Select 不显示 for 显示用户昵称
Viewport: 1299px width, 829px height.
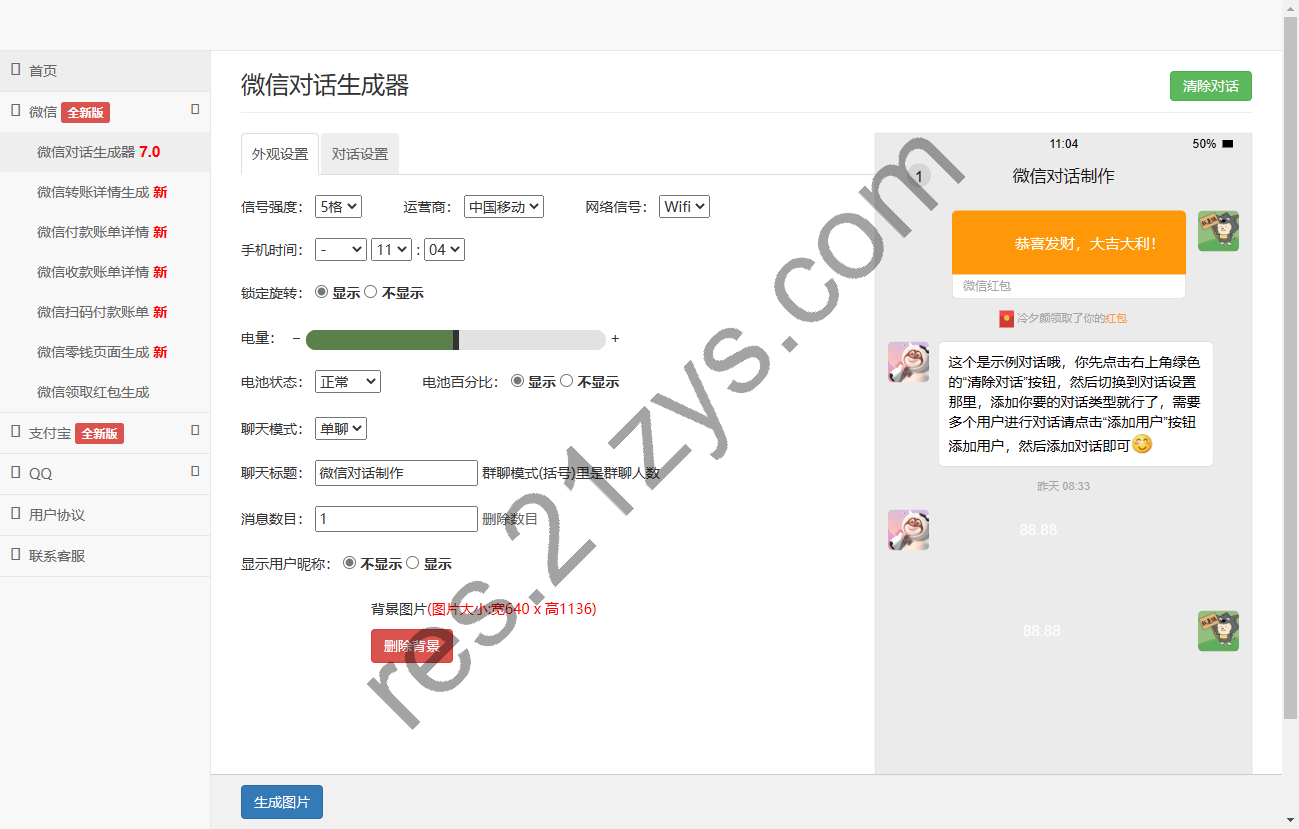point(349,563)
